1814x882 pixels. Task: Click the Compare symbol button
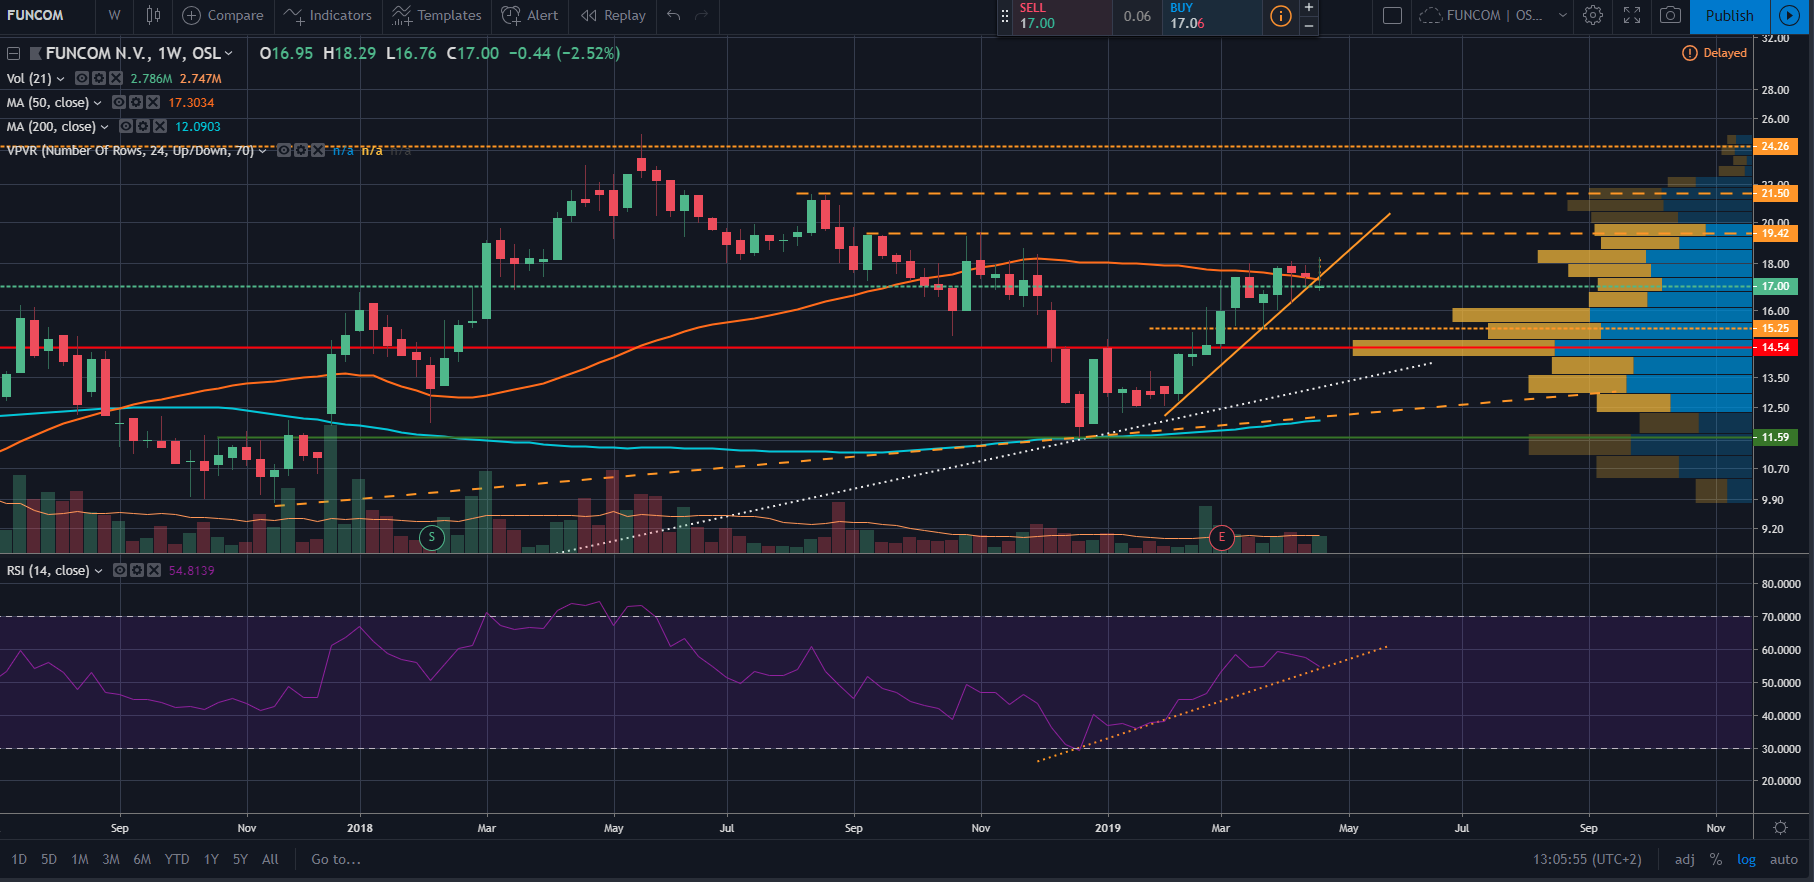[x=223, y=15]
